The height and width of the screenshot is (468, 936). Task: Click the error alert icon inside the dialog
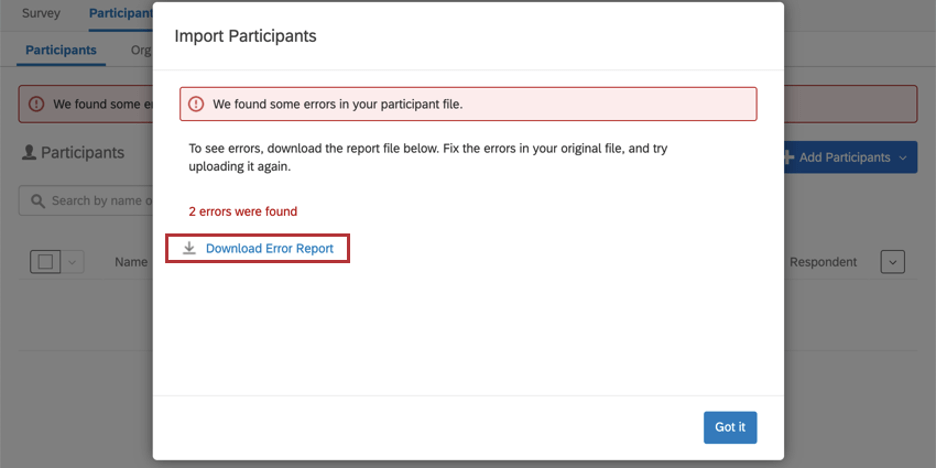196,104
